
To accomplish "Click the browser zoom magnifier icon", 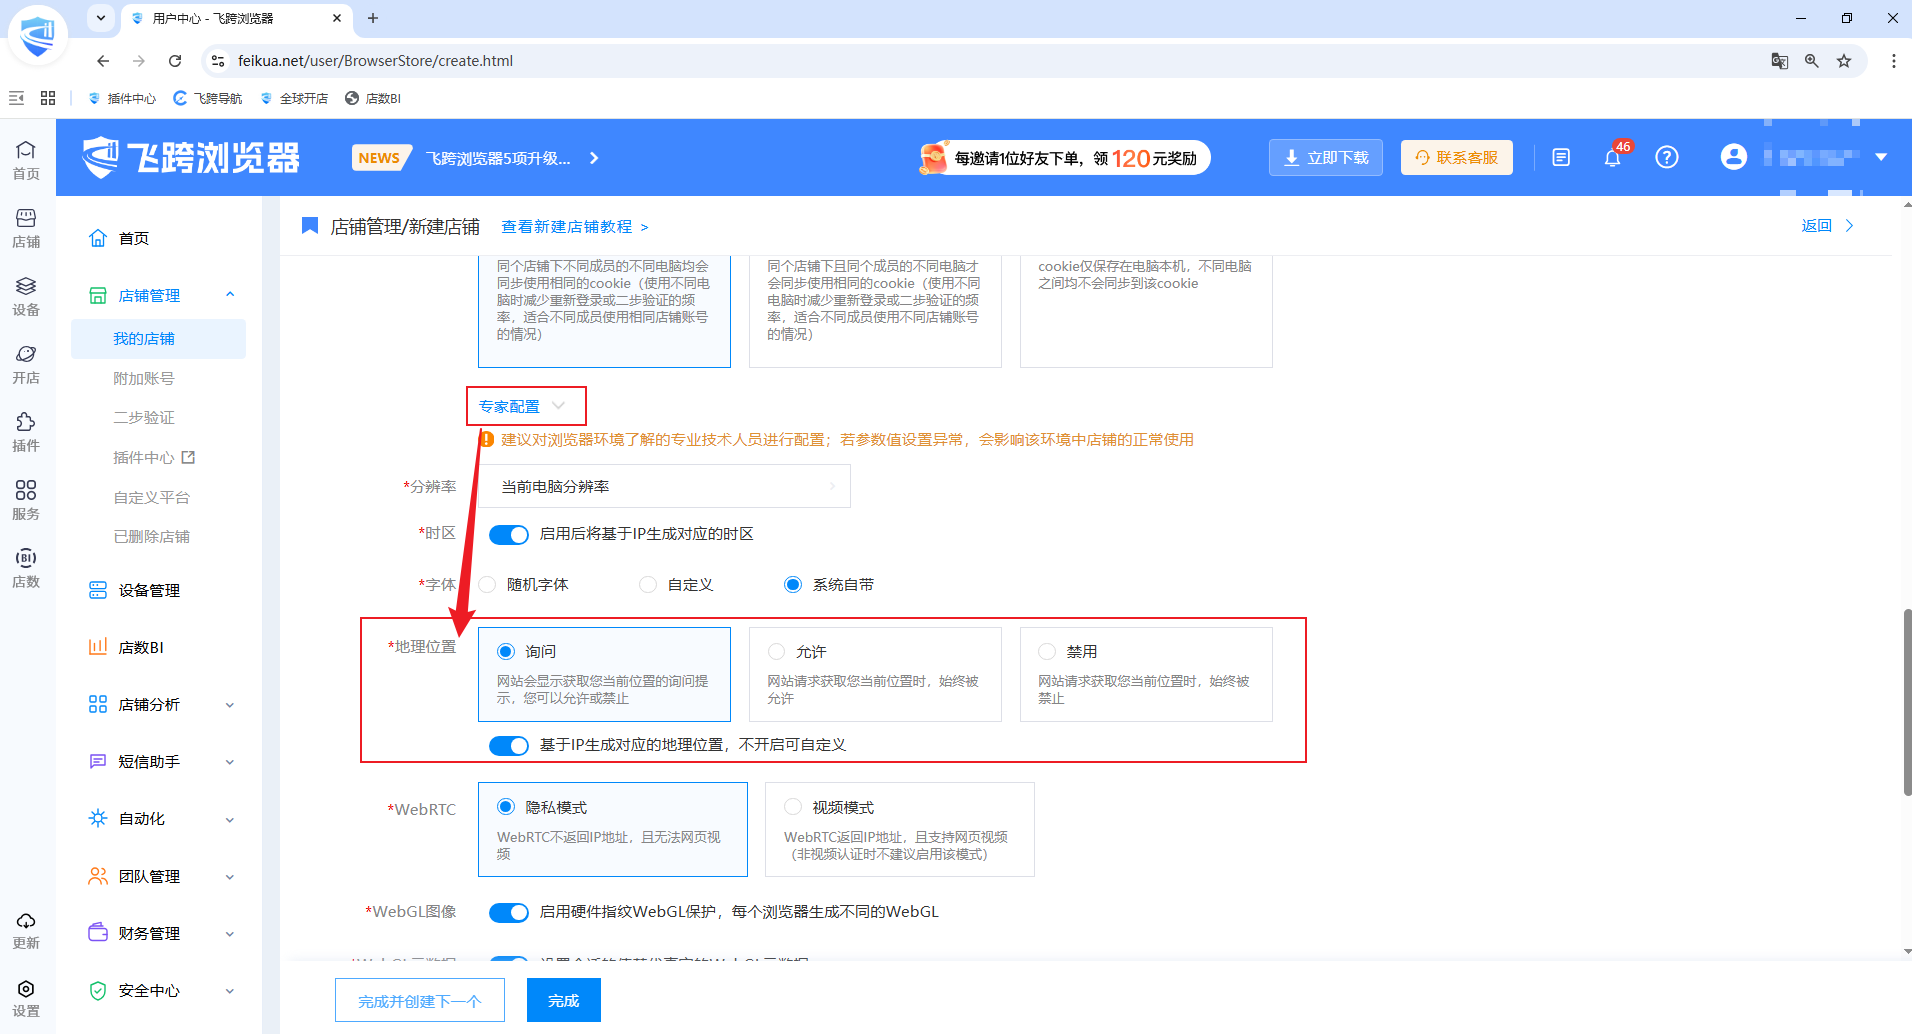I will (x=1812, y=61).
